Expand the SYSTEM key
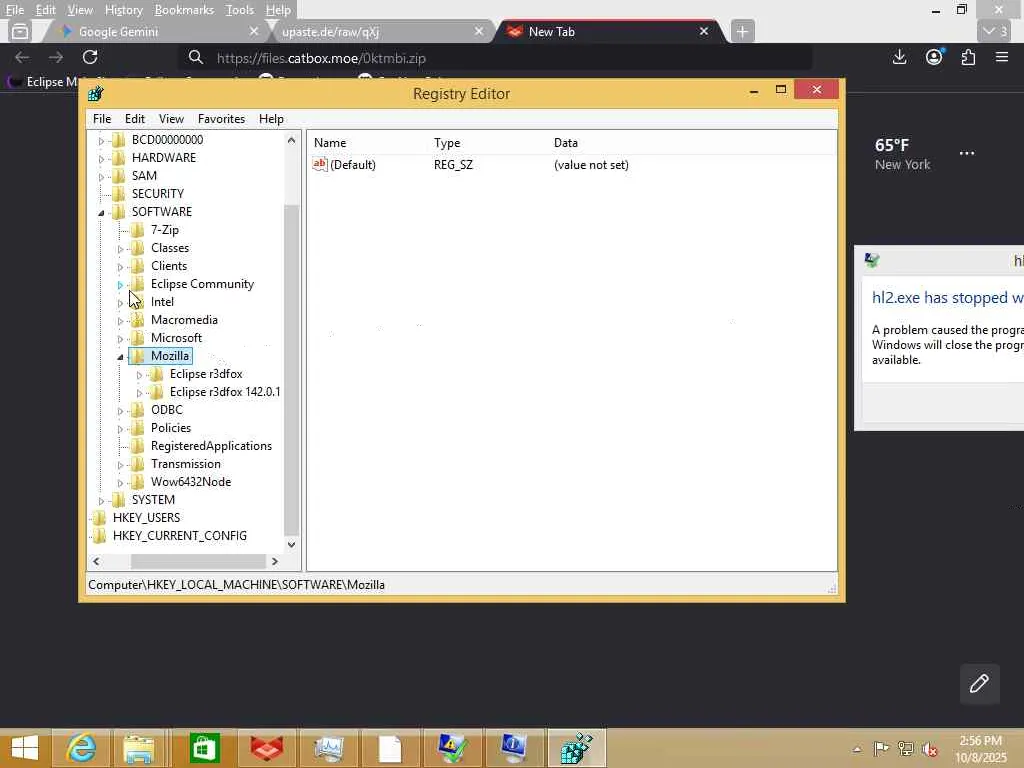1024x768 pixels. click(x=101, y=501)
